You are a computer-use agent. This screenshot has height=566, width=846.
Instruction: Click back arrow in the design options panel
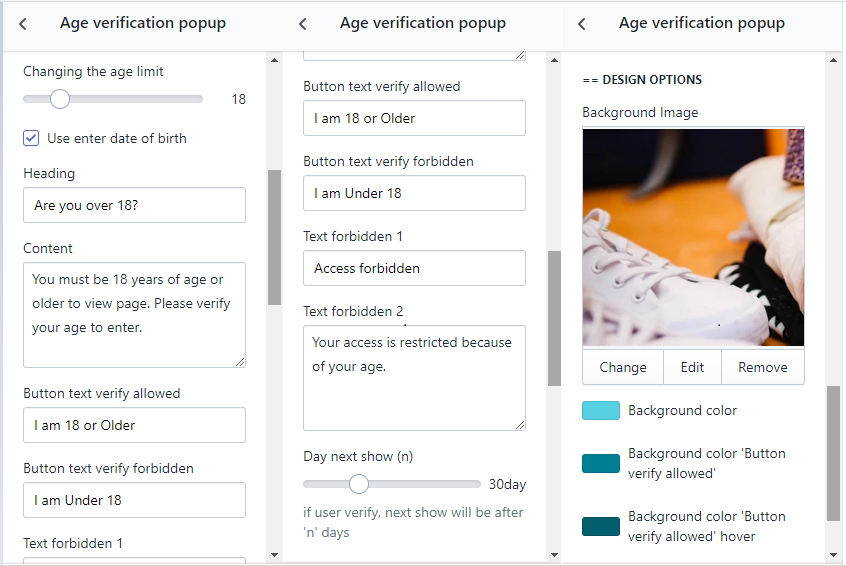tap(582, 24)
